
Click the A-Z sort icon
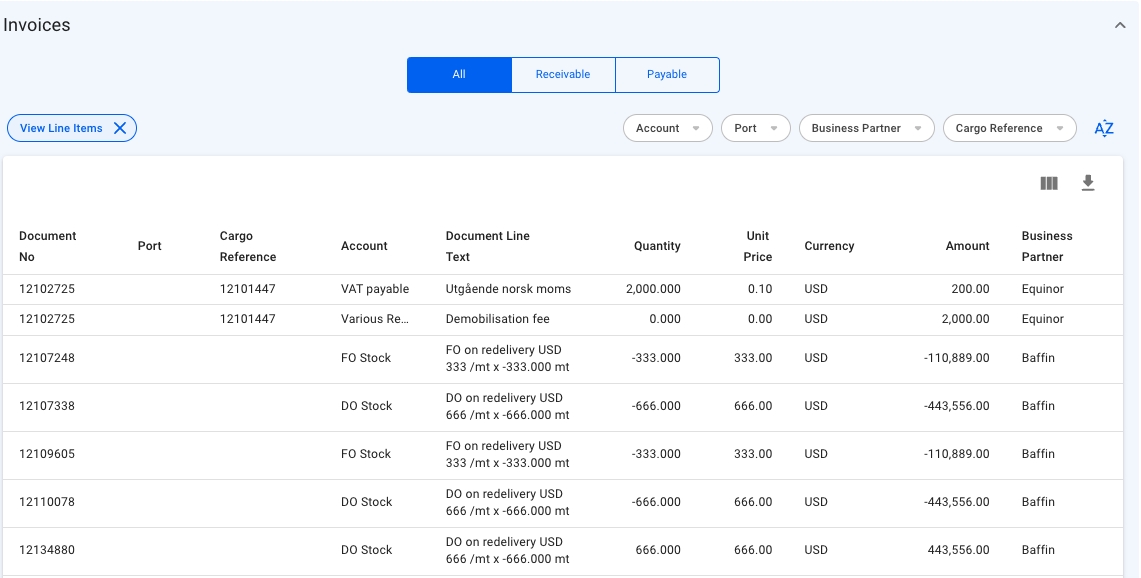[1104, 128]
